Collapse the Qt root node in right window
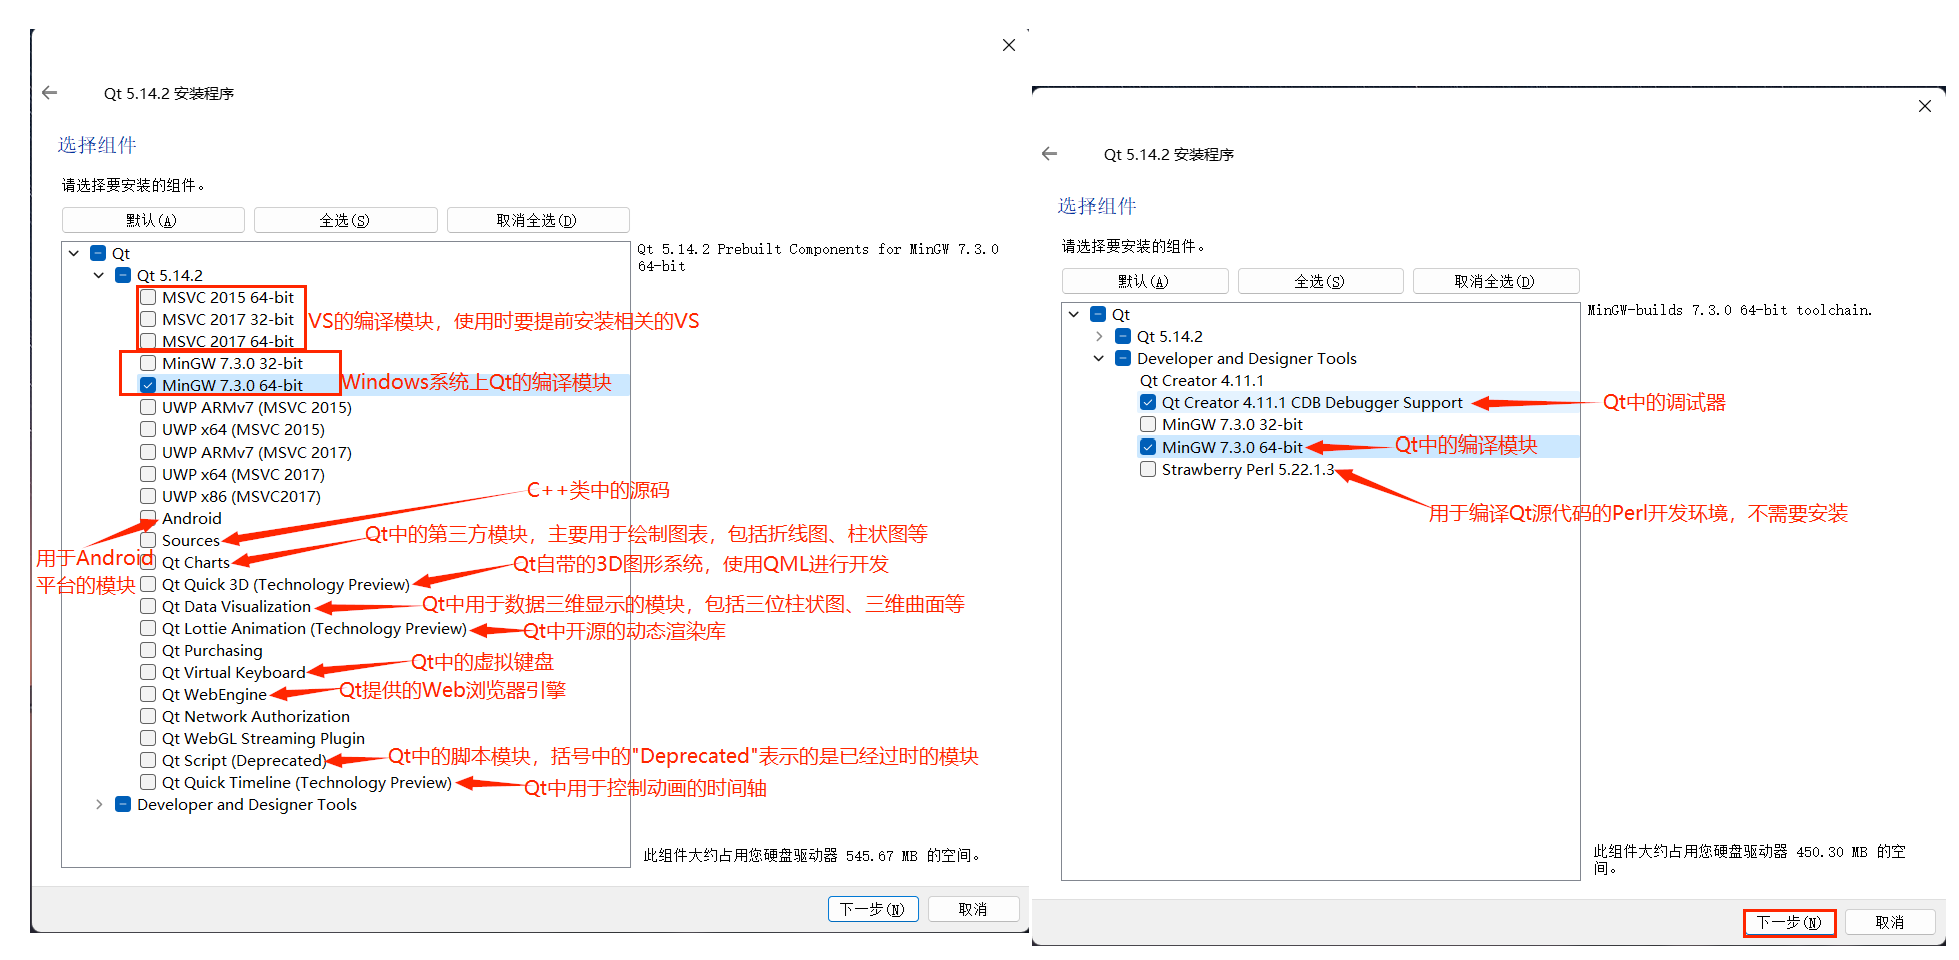 [1074, 314]
